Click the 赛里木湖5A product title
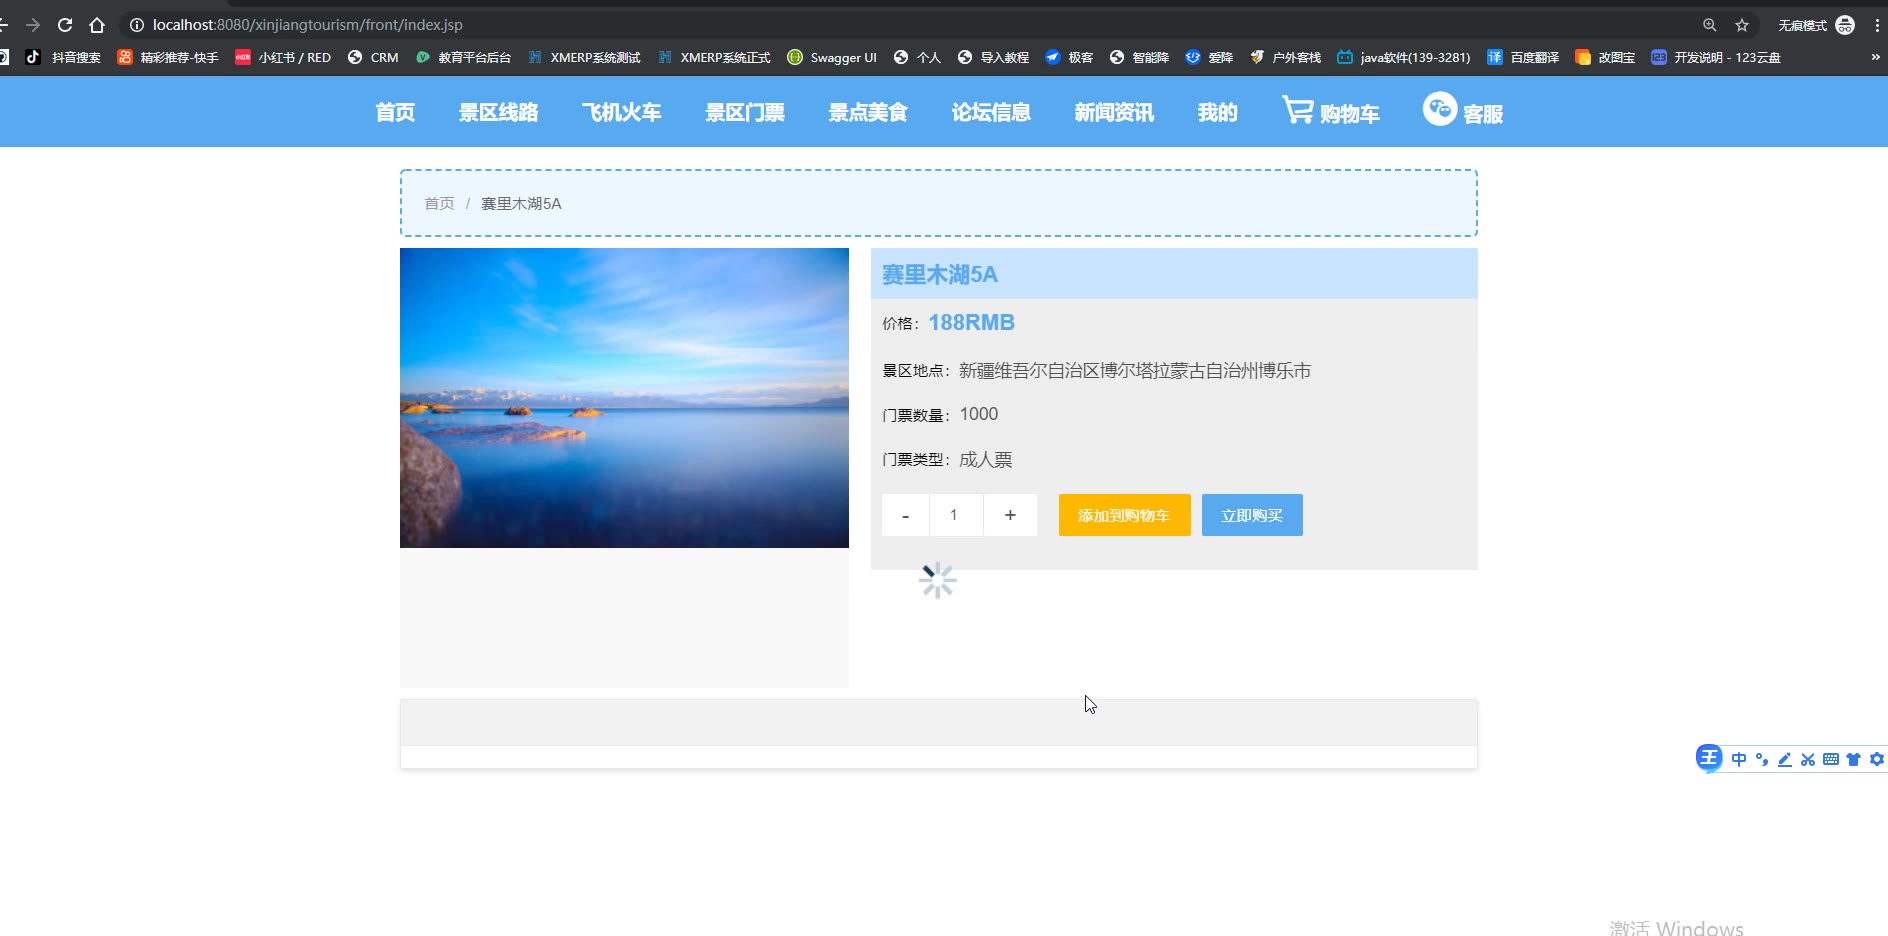The image size is (1888, 936). pos(940,275)
